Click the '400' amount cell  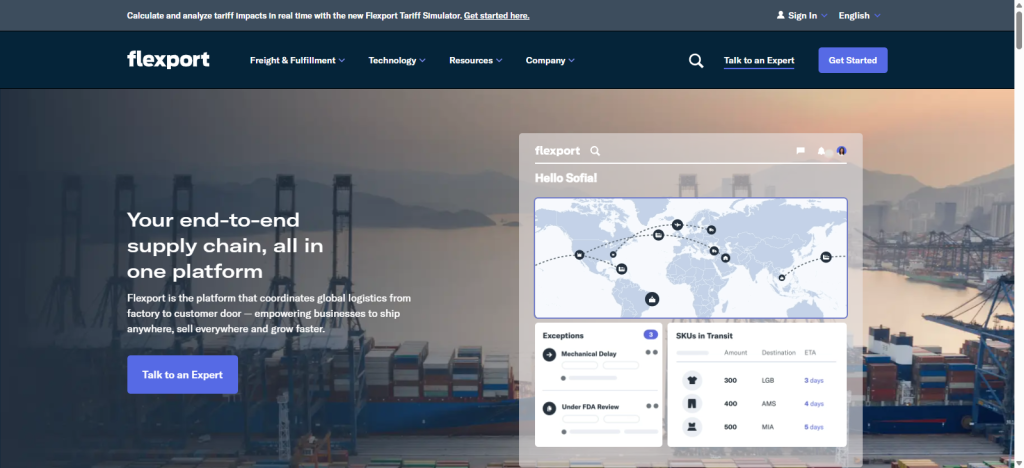(x=730, y=404)
